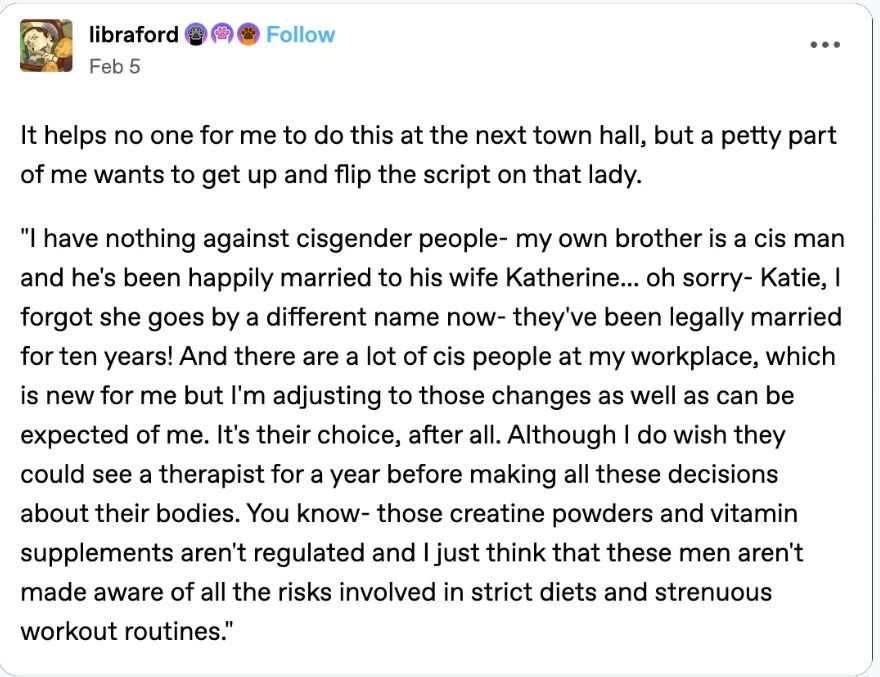
Task: Click the word "Katherine" in the post
Action: pos(562,277)
